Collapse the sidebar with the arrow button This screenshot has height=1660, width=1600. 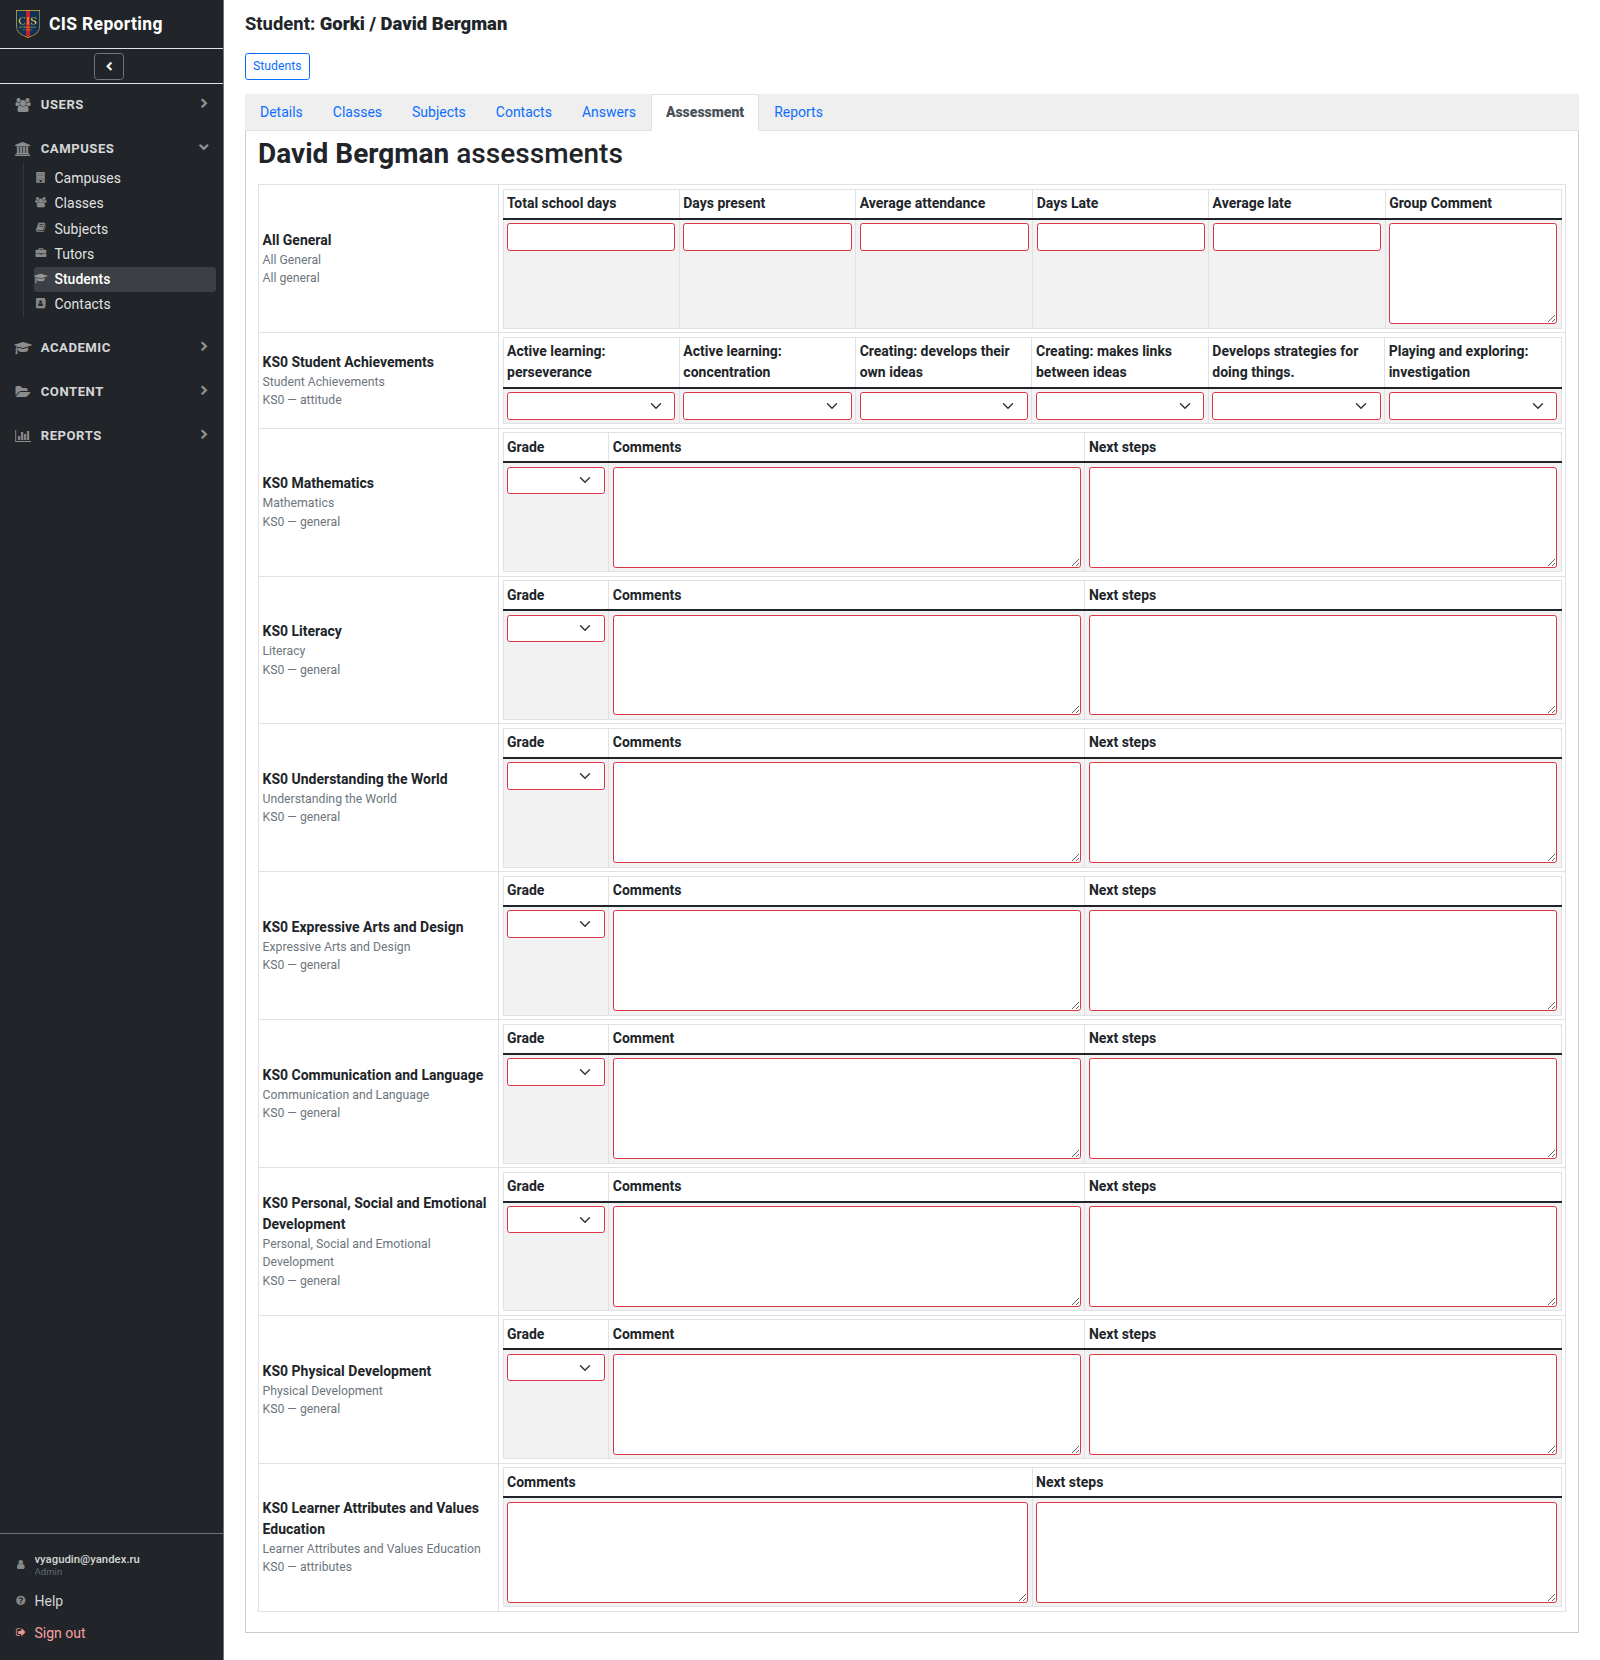pos(109,66)
